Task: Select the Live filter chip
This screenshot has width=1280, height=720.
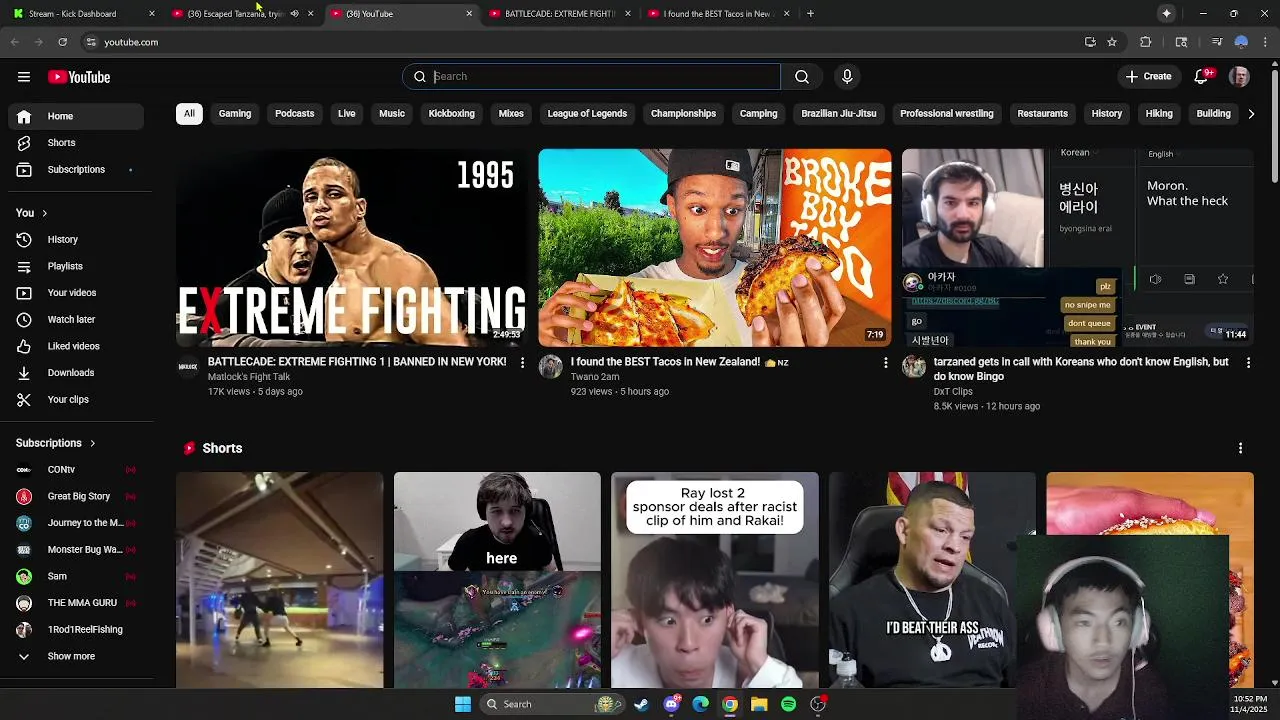Action: click(x=347, y=114)
